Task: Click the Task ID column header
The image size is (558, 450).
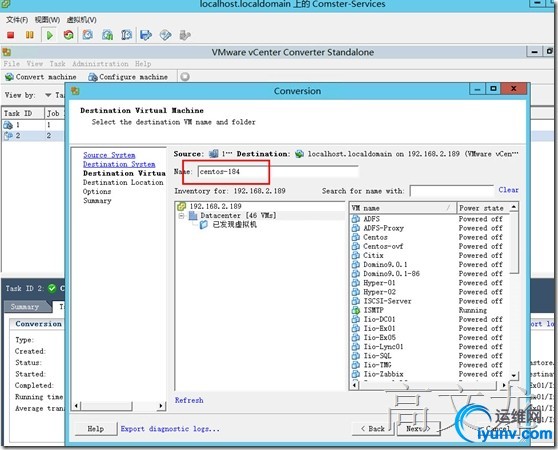Action: 22,113
